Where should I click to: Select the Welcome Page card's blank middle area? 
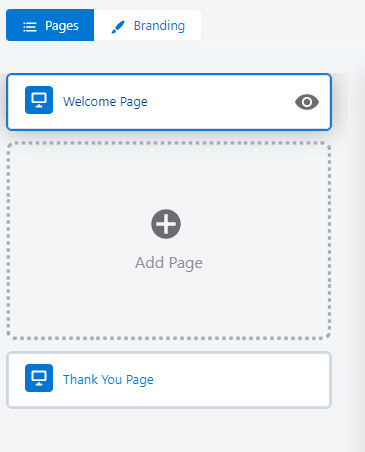(220, 102)
